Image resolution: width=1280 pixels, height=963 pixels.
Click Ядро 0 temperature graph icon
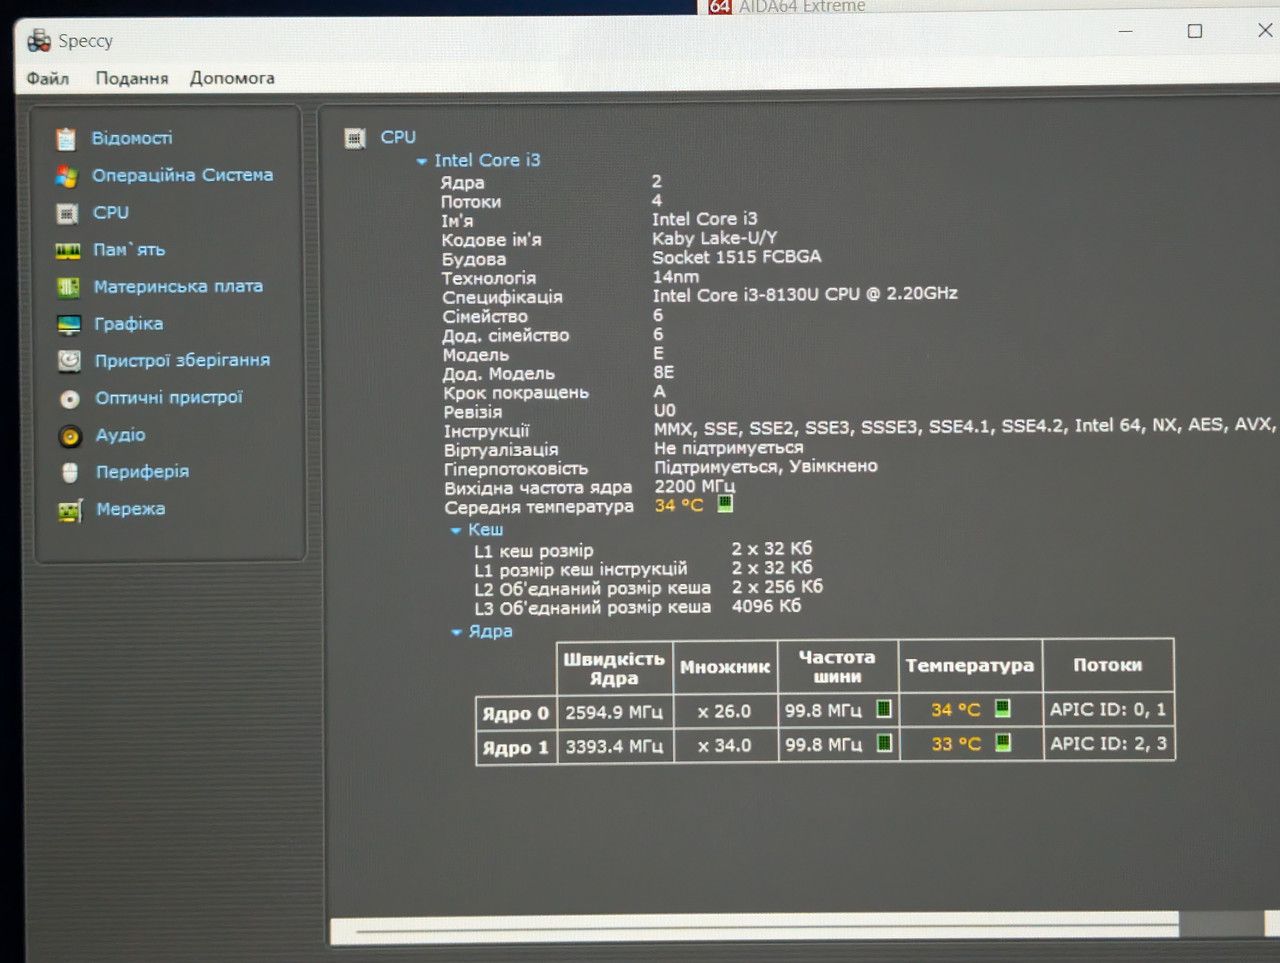click(1002, 708)
